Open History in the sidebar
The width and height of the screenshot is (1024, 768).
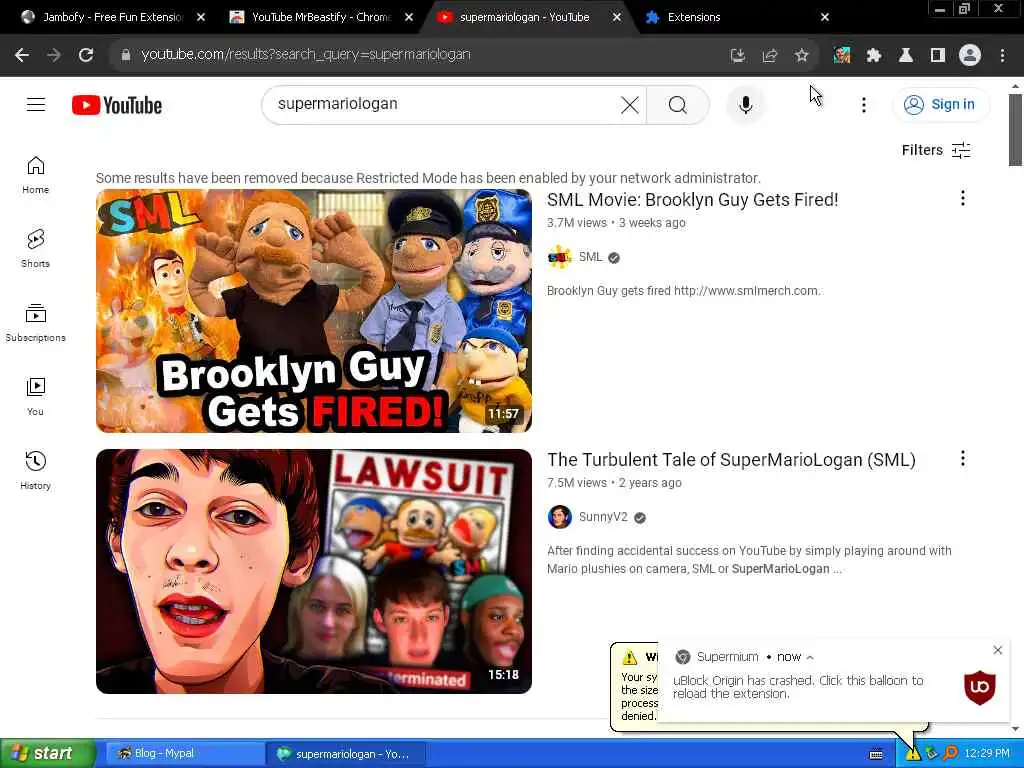click(x=36, y=470)
